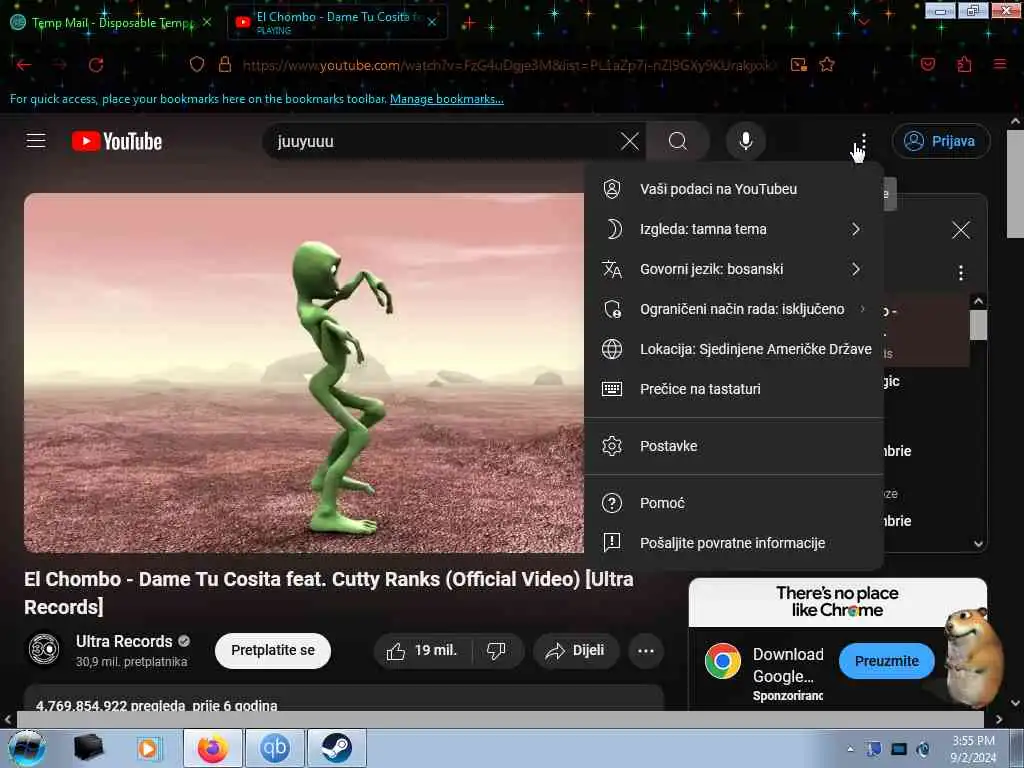Bookmark this page with the star
This screenshot has height=768, width=1024.
(x=827, y=64)
